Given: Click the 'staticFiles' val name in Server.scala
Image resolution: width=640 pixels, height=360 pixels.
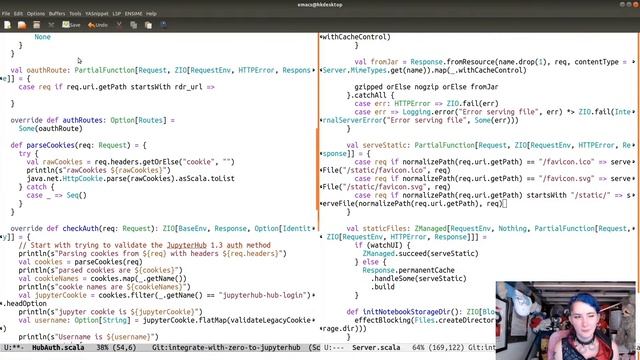Looking at the screenshot, I should point(384,228).
